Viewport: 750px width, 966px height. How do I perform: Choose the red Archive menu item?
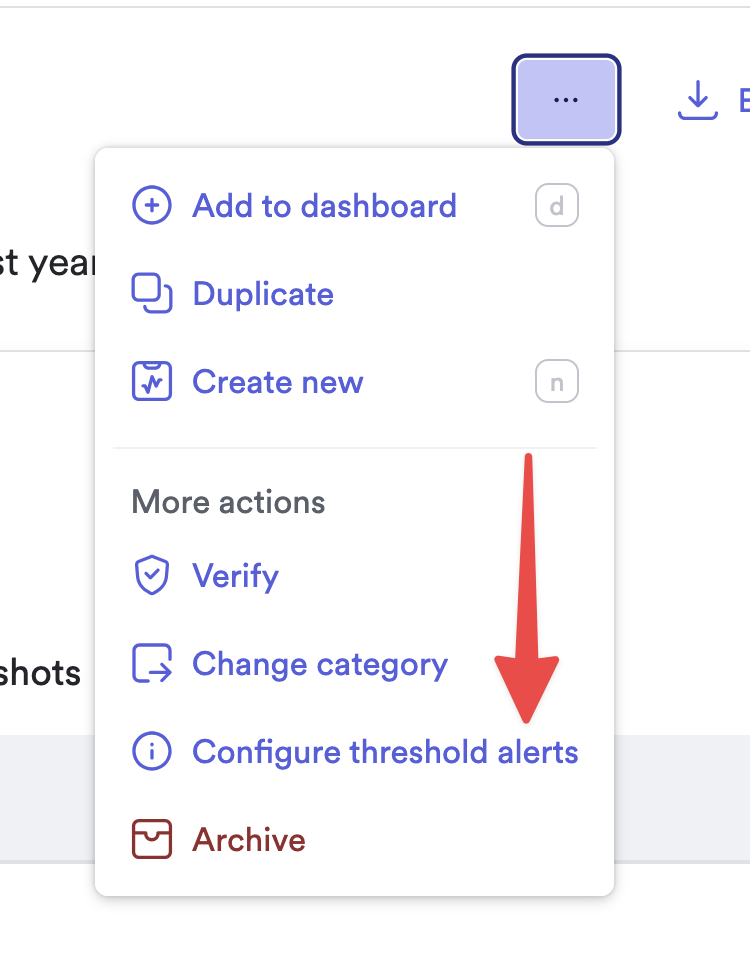(249, 840)
